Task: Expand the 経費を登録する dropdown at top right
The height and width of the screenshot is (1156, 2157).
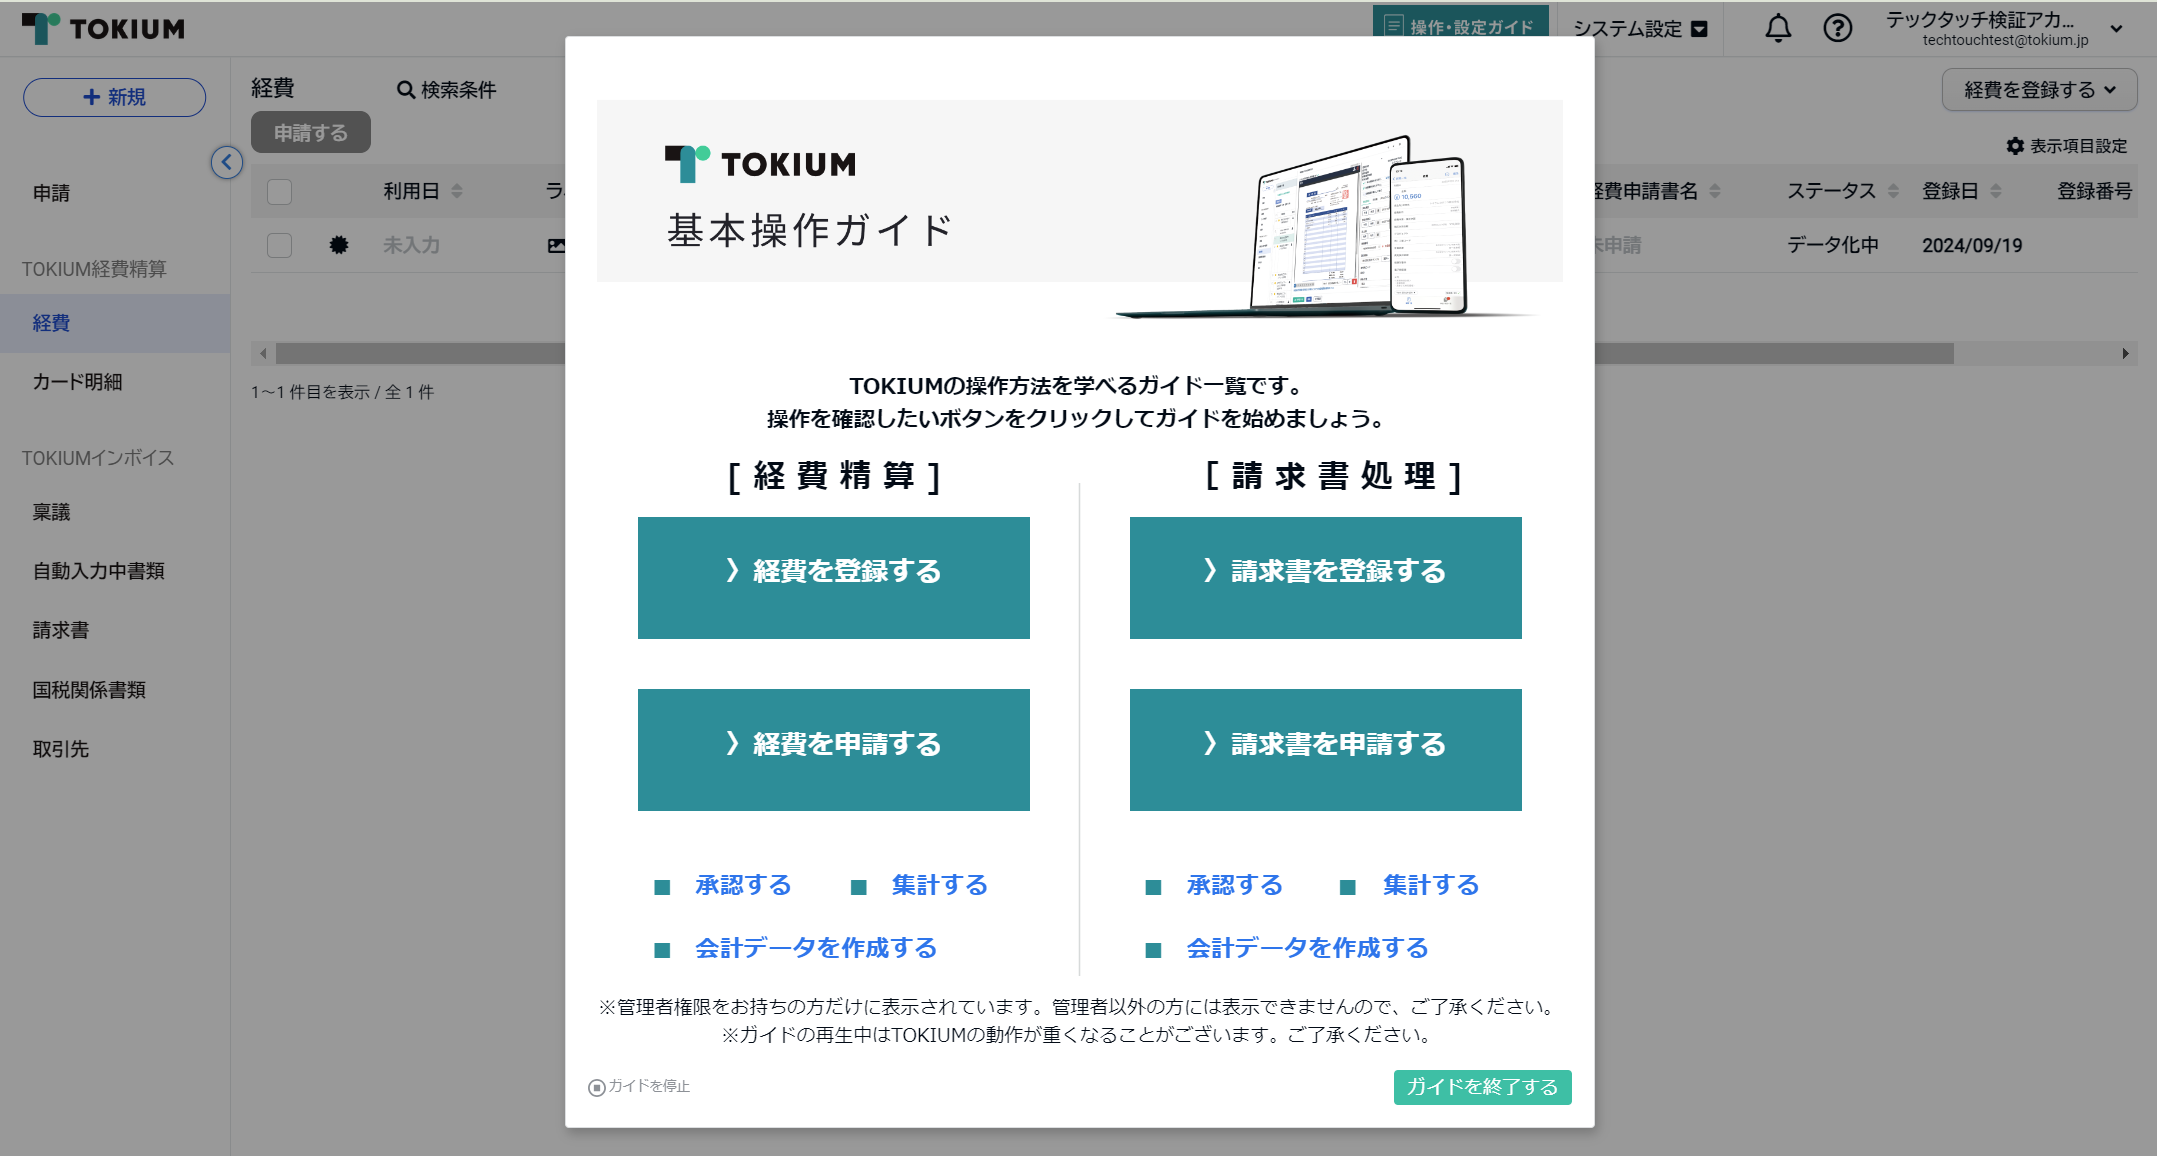Action: click(x=2040, y=90)
